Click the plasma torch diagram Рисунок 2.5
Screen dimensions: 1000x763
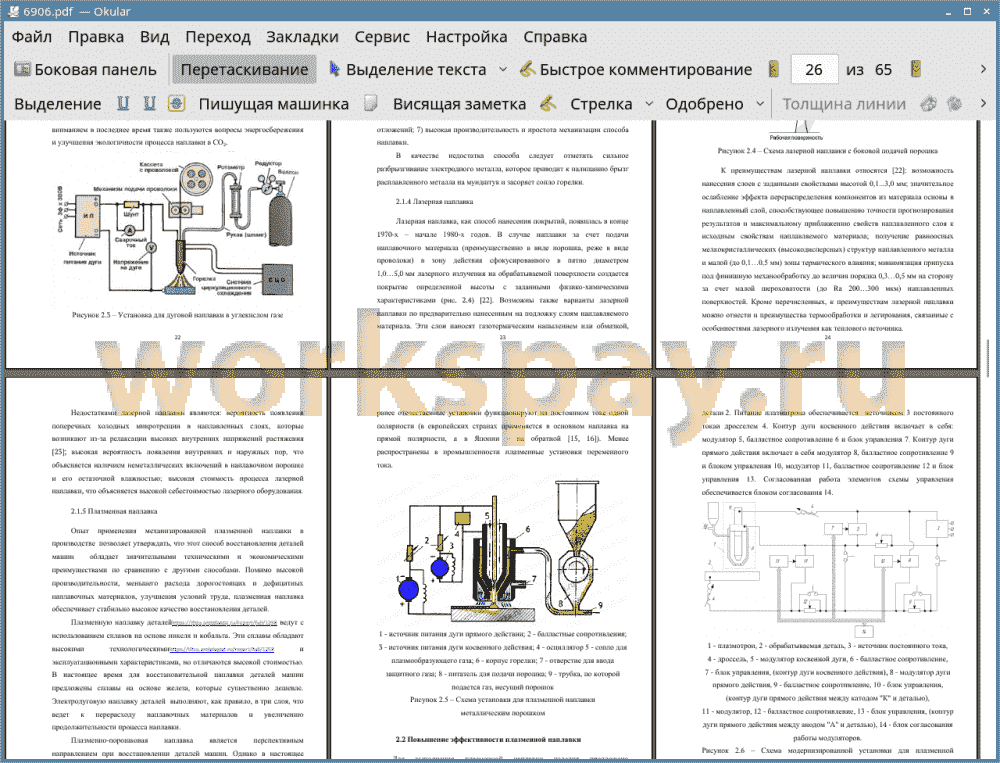504,552
